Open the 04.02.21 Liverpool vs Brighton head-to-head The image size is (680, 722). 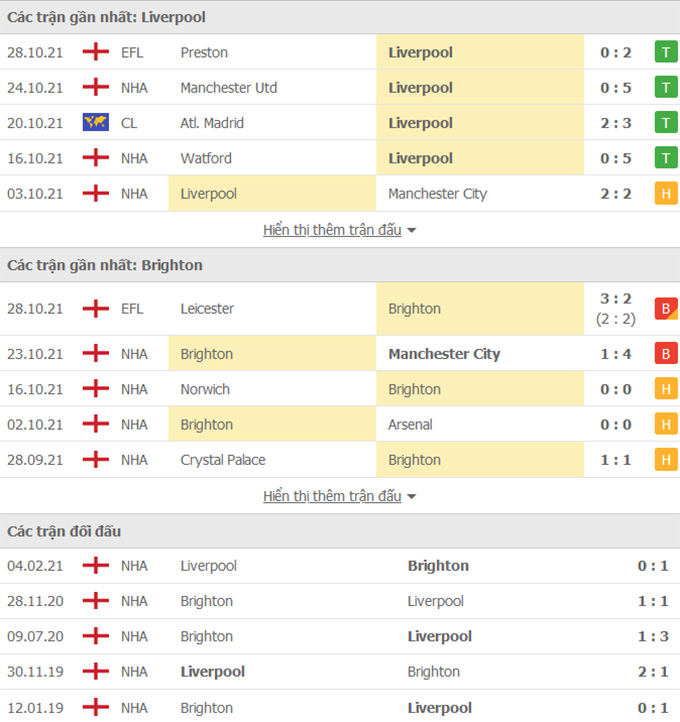pos(340,566)
